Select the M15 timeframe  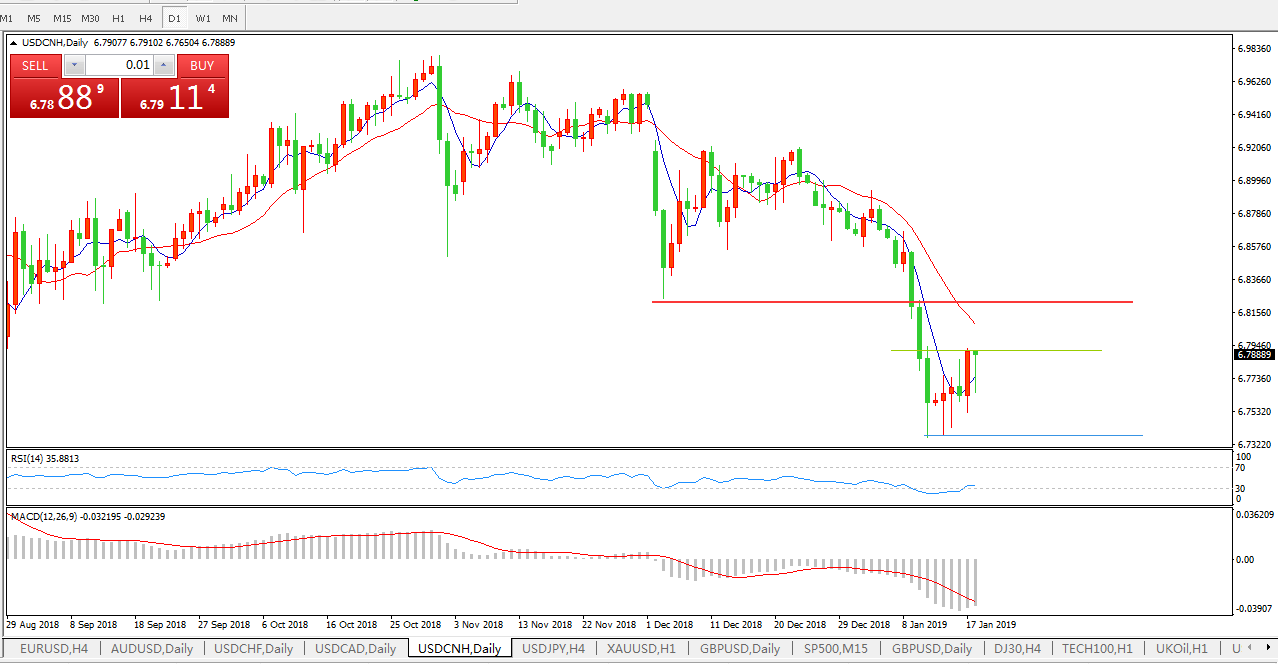click(x=62, y=18)
